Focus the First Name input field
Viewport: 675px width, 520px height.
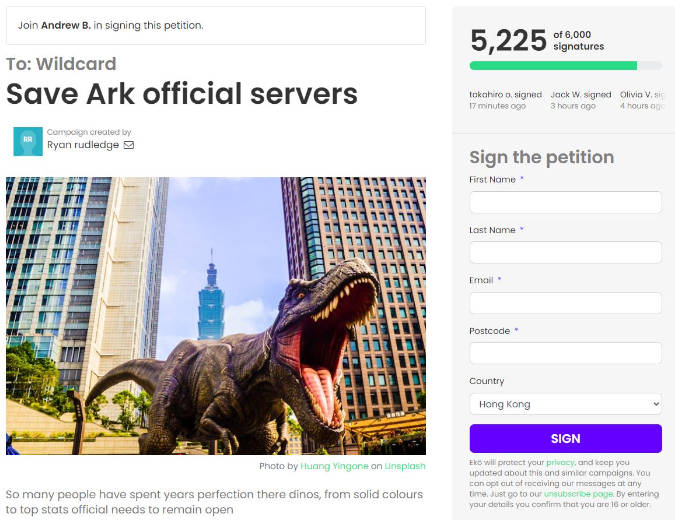565,202
